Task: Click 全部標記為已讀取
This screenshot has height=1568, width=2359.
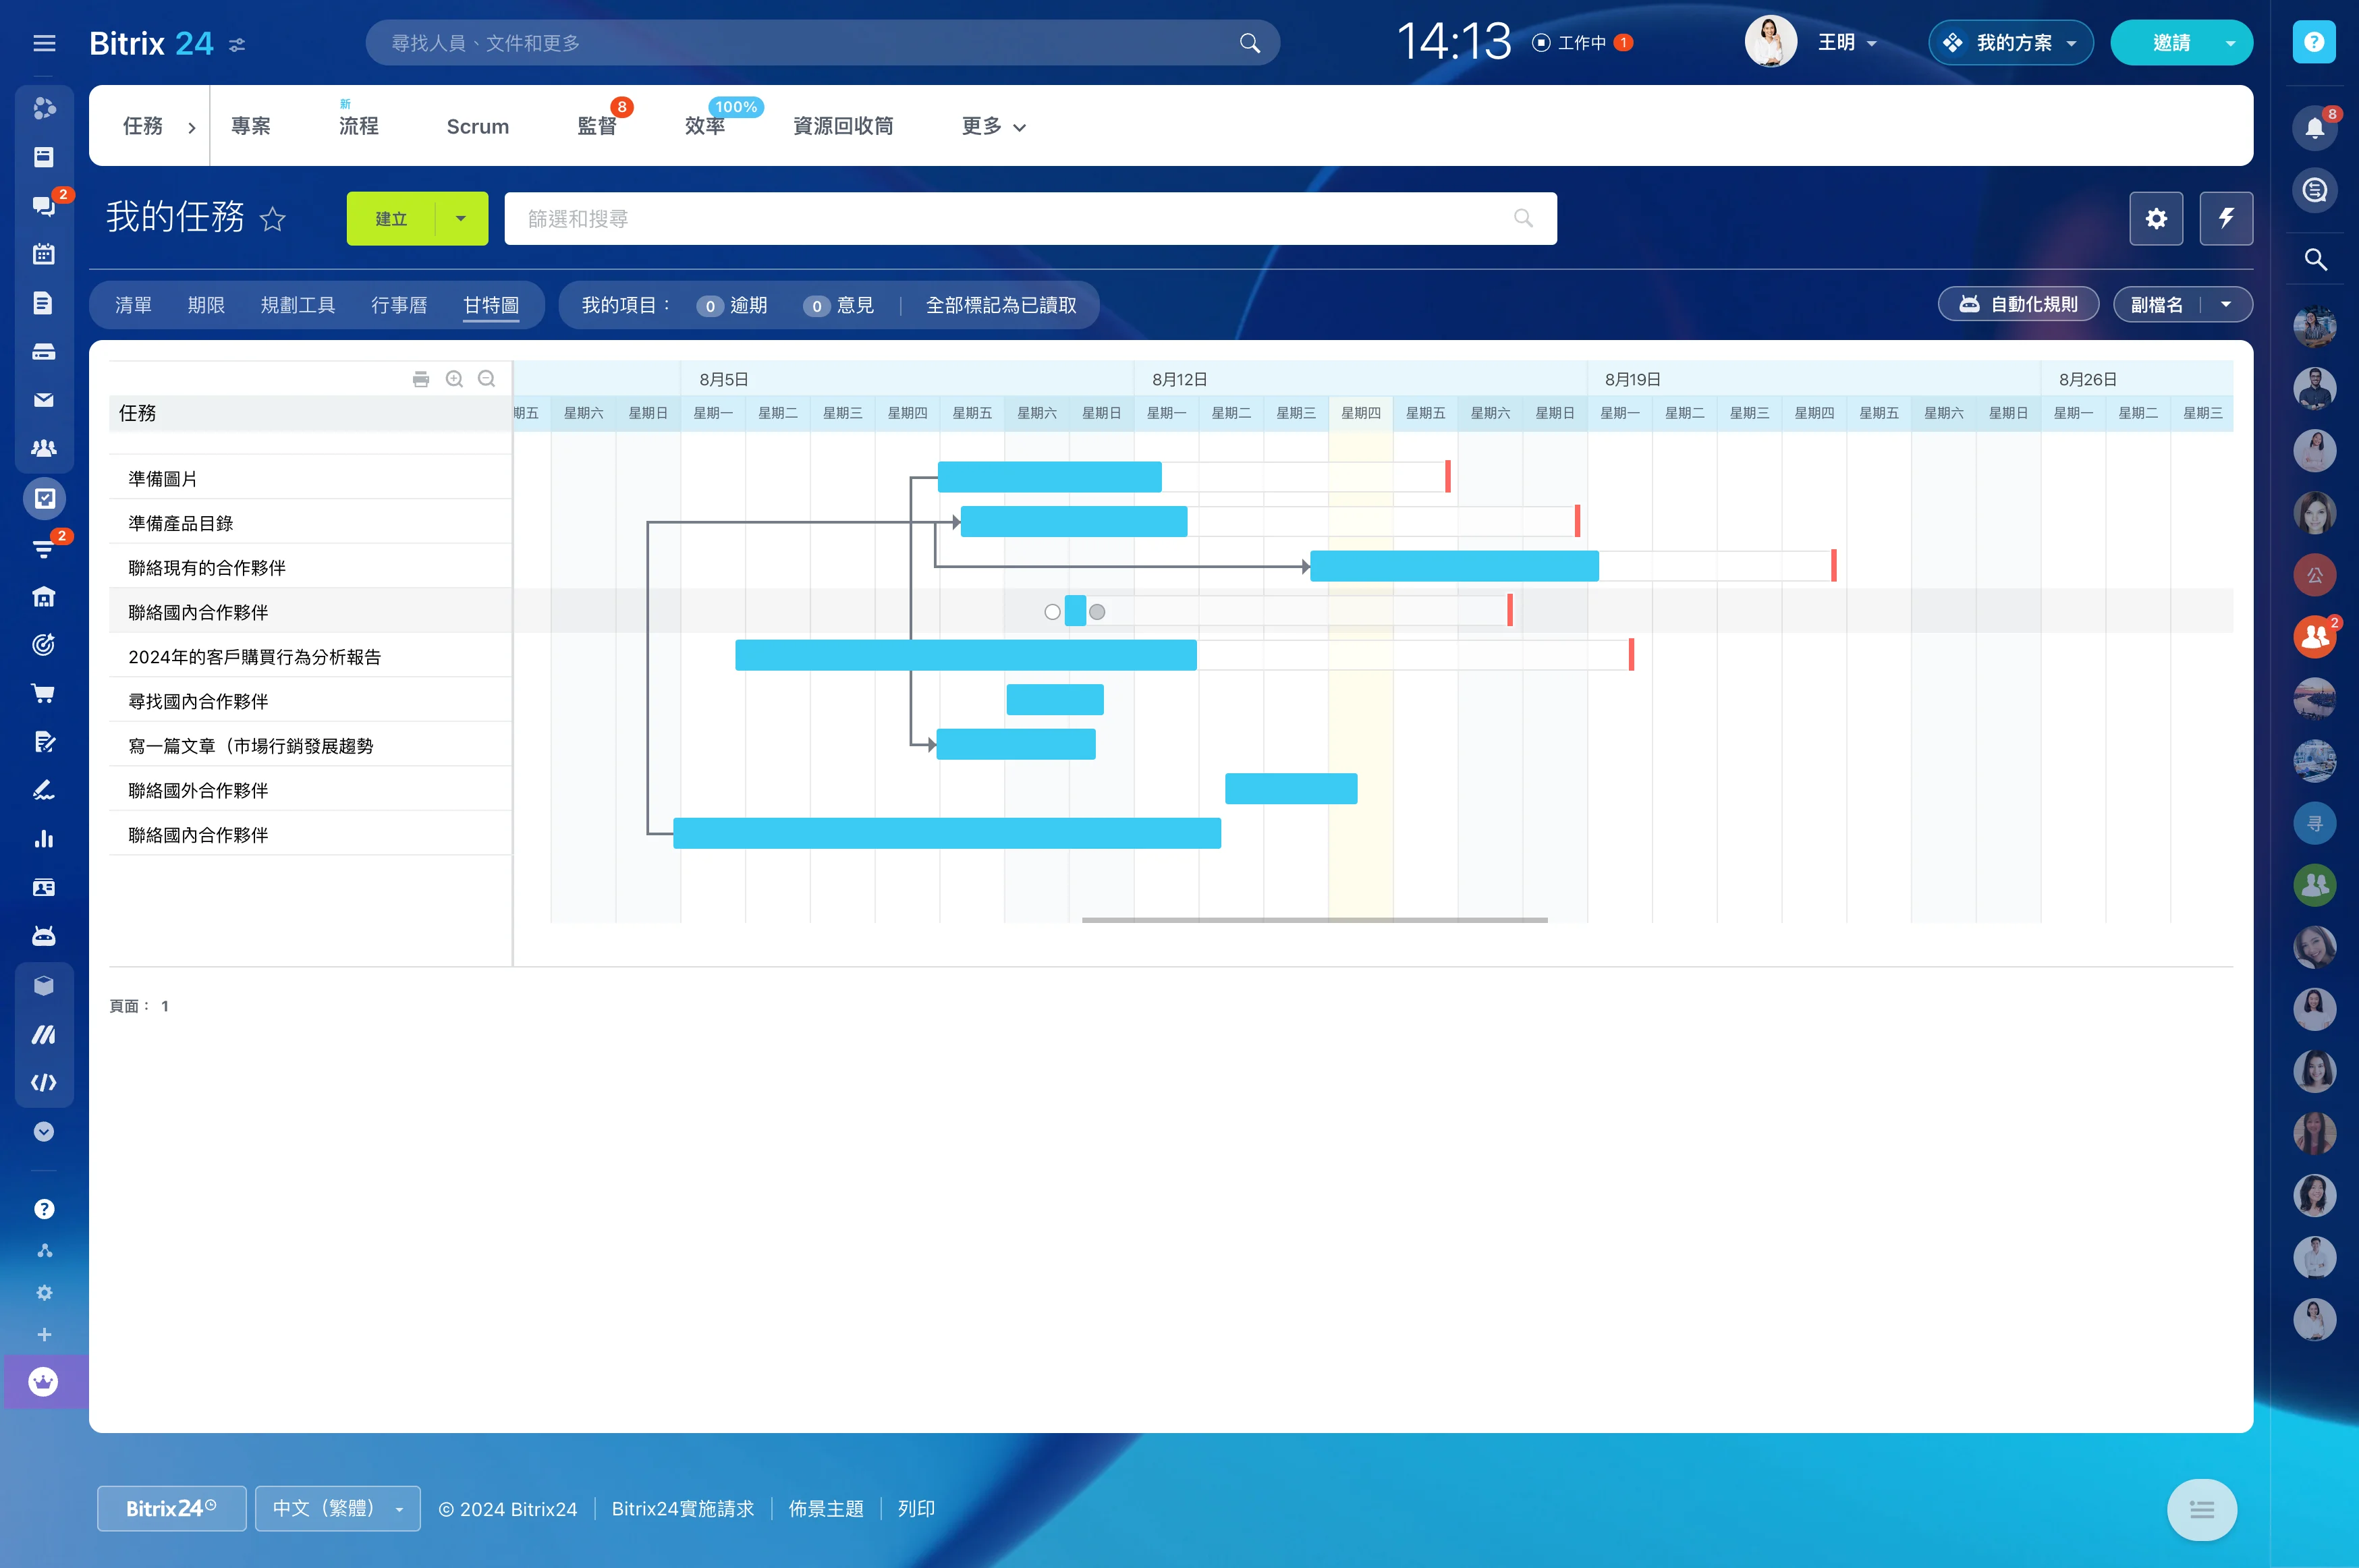Action: point(1001,305)
